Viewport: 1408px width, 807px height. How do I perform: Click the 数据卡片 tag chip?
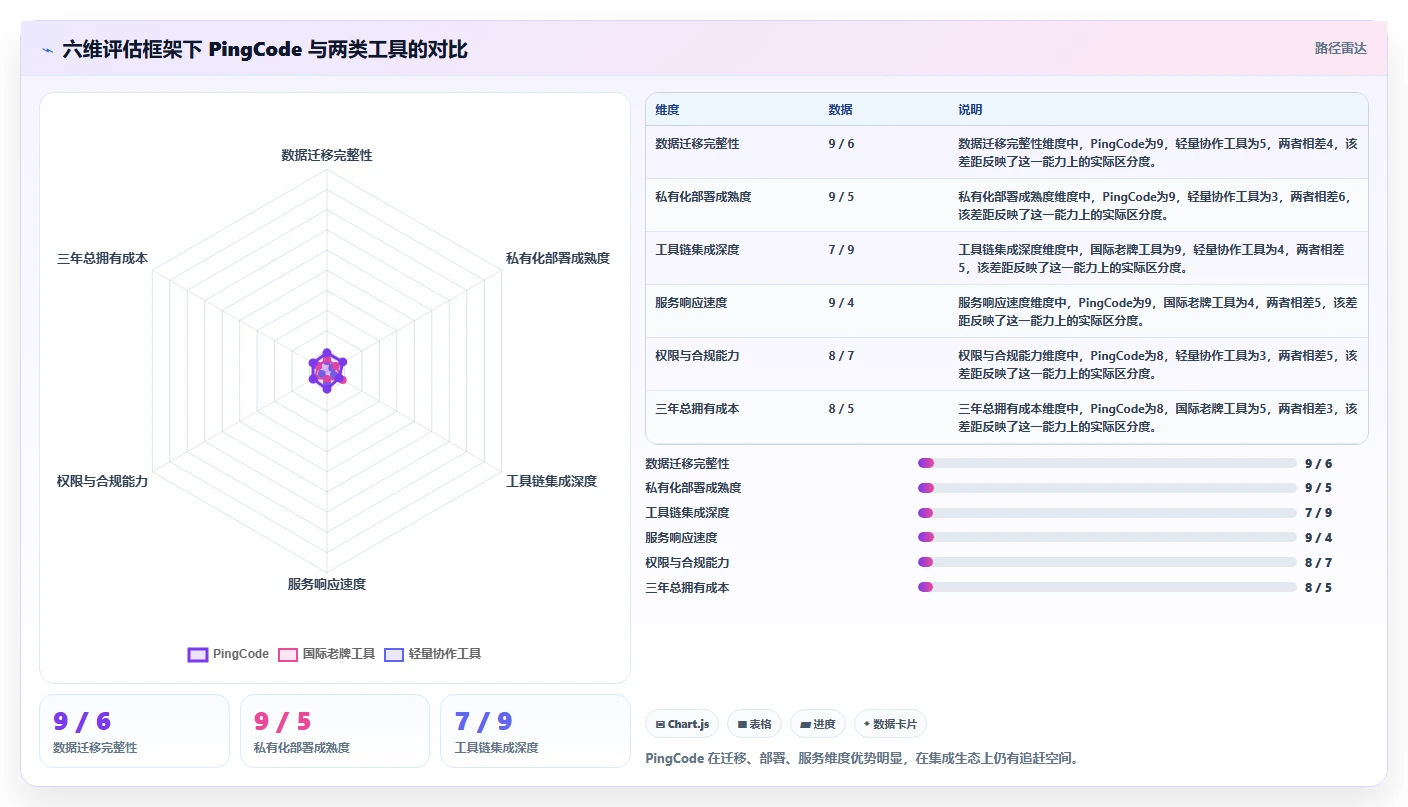(x=890, y=724)
